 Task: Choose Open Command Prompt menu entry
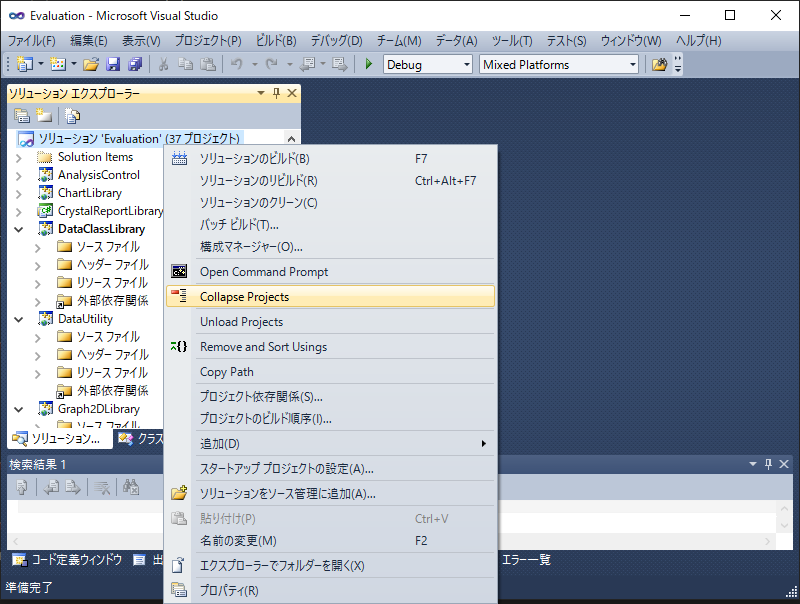(330, 272)
